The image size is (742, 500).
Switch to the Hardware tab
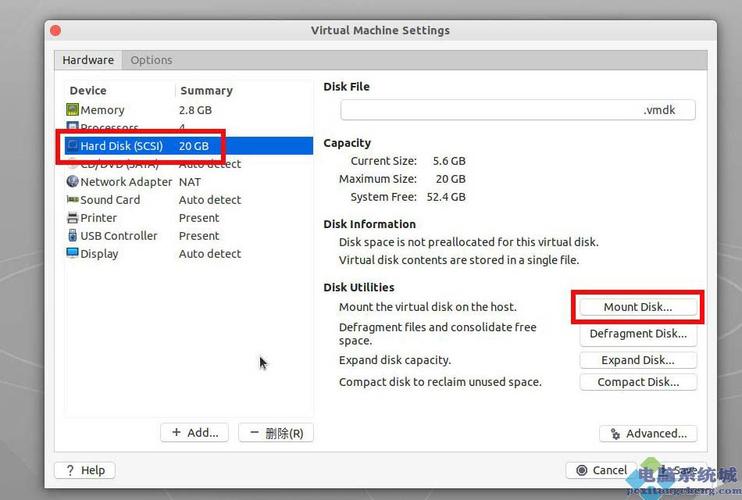tap(88, 60)
